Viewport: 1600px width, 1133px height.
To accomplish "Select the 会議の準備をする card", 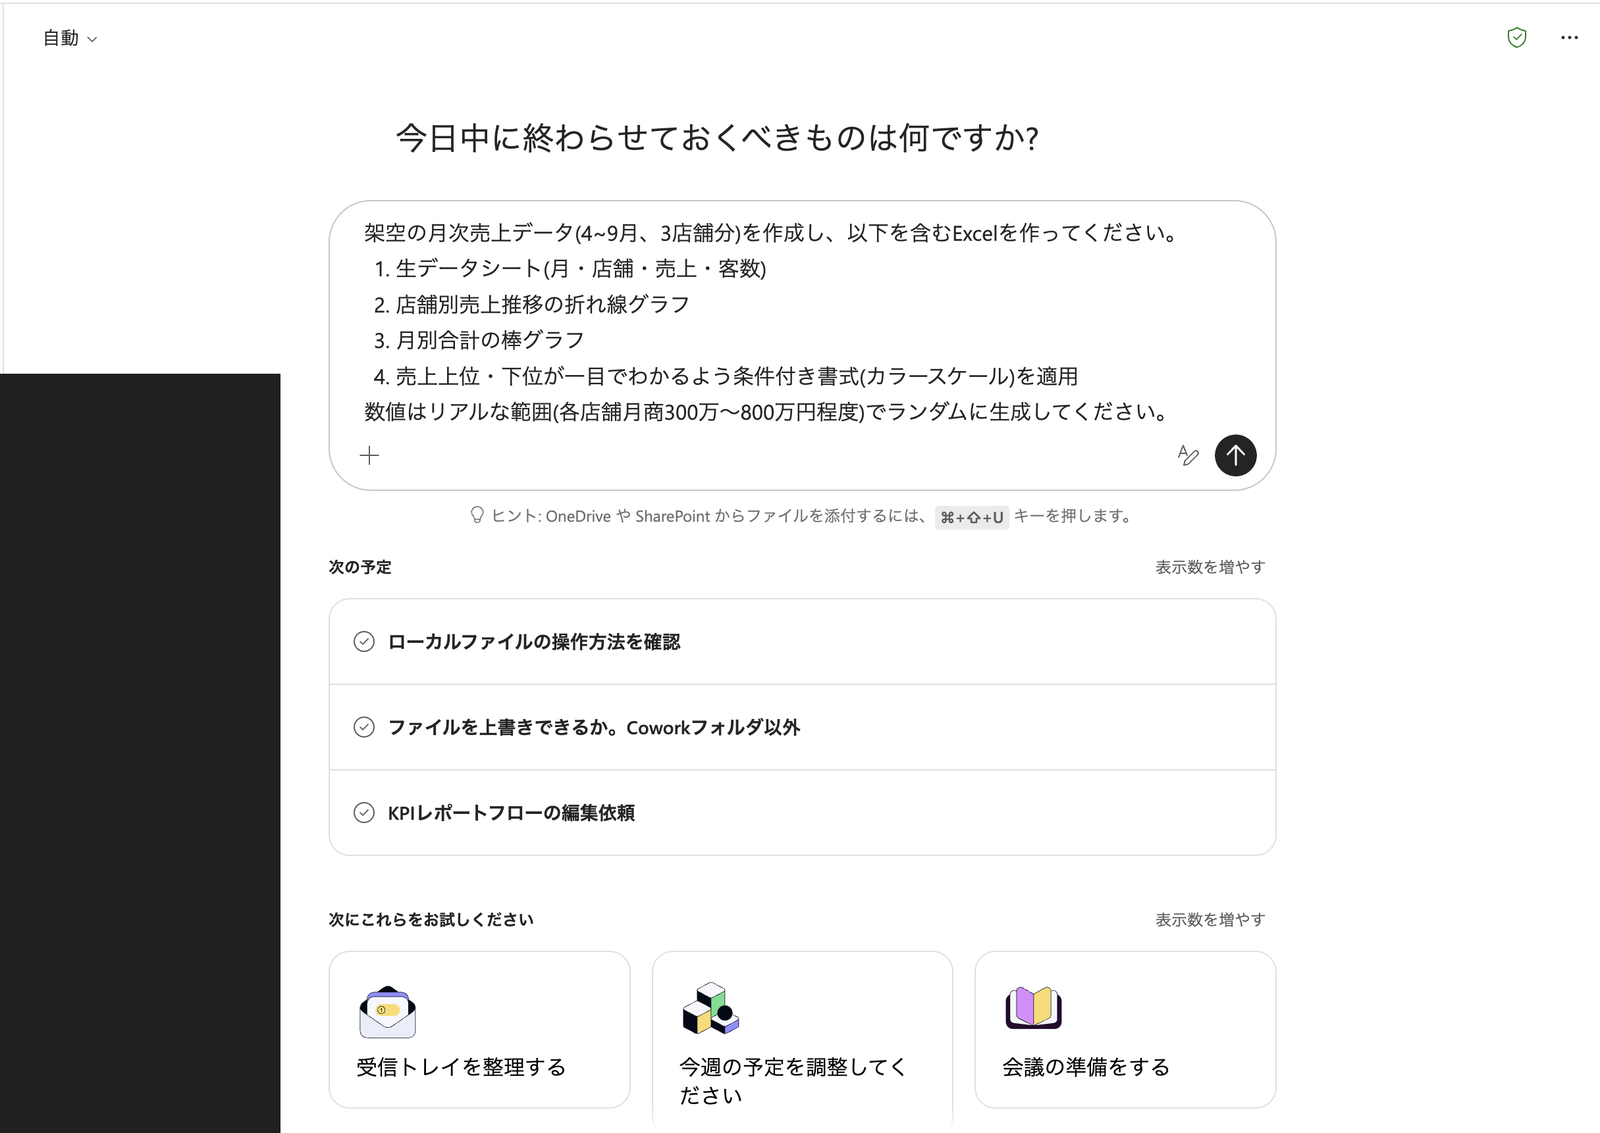I will click(x=1125, y=1029).
